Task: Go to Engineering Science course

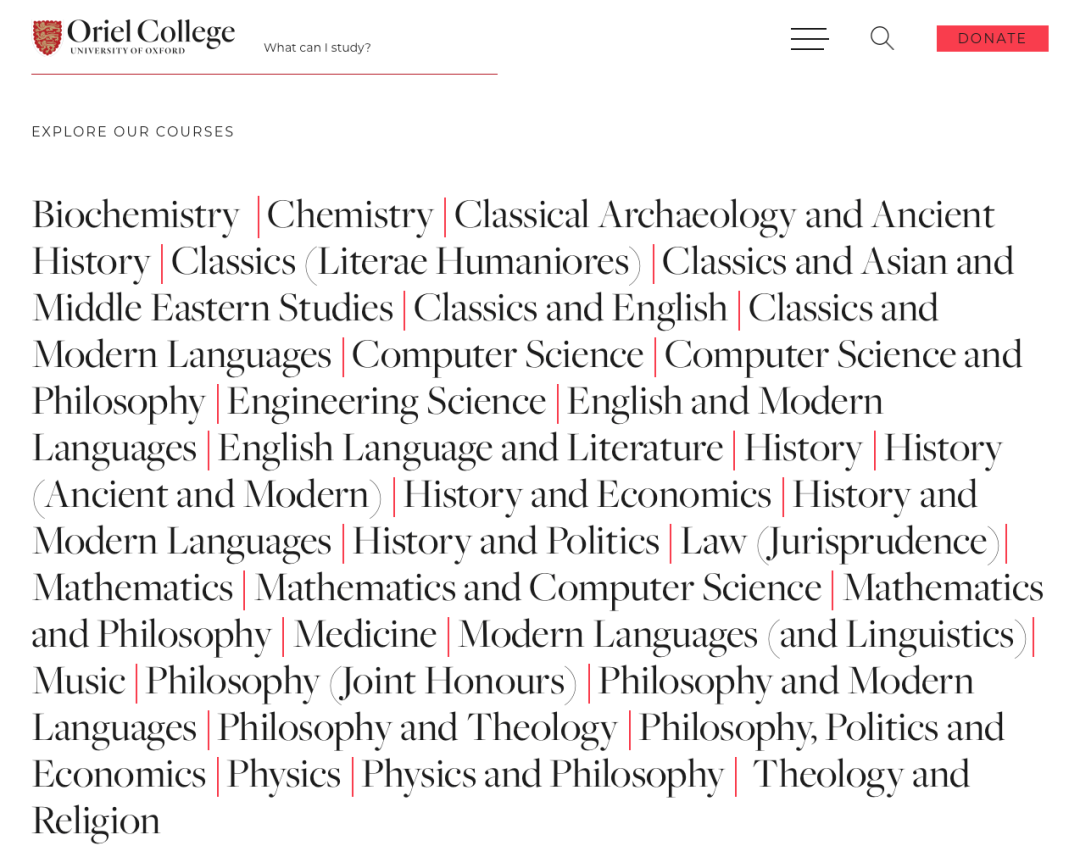Action: coord(386,401)
